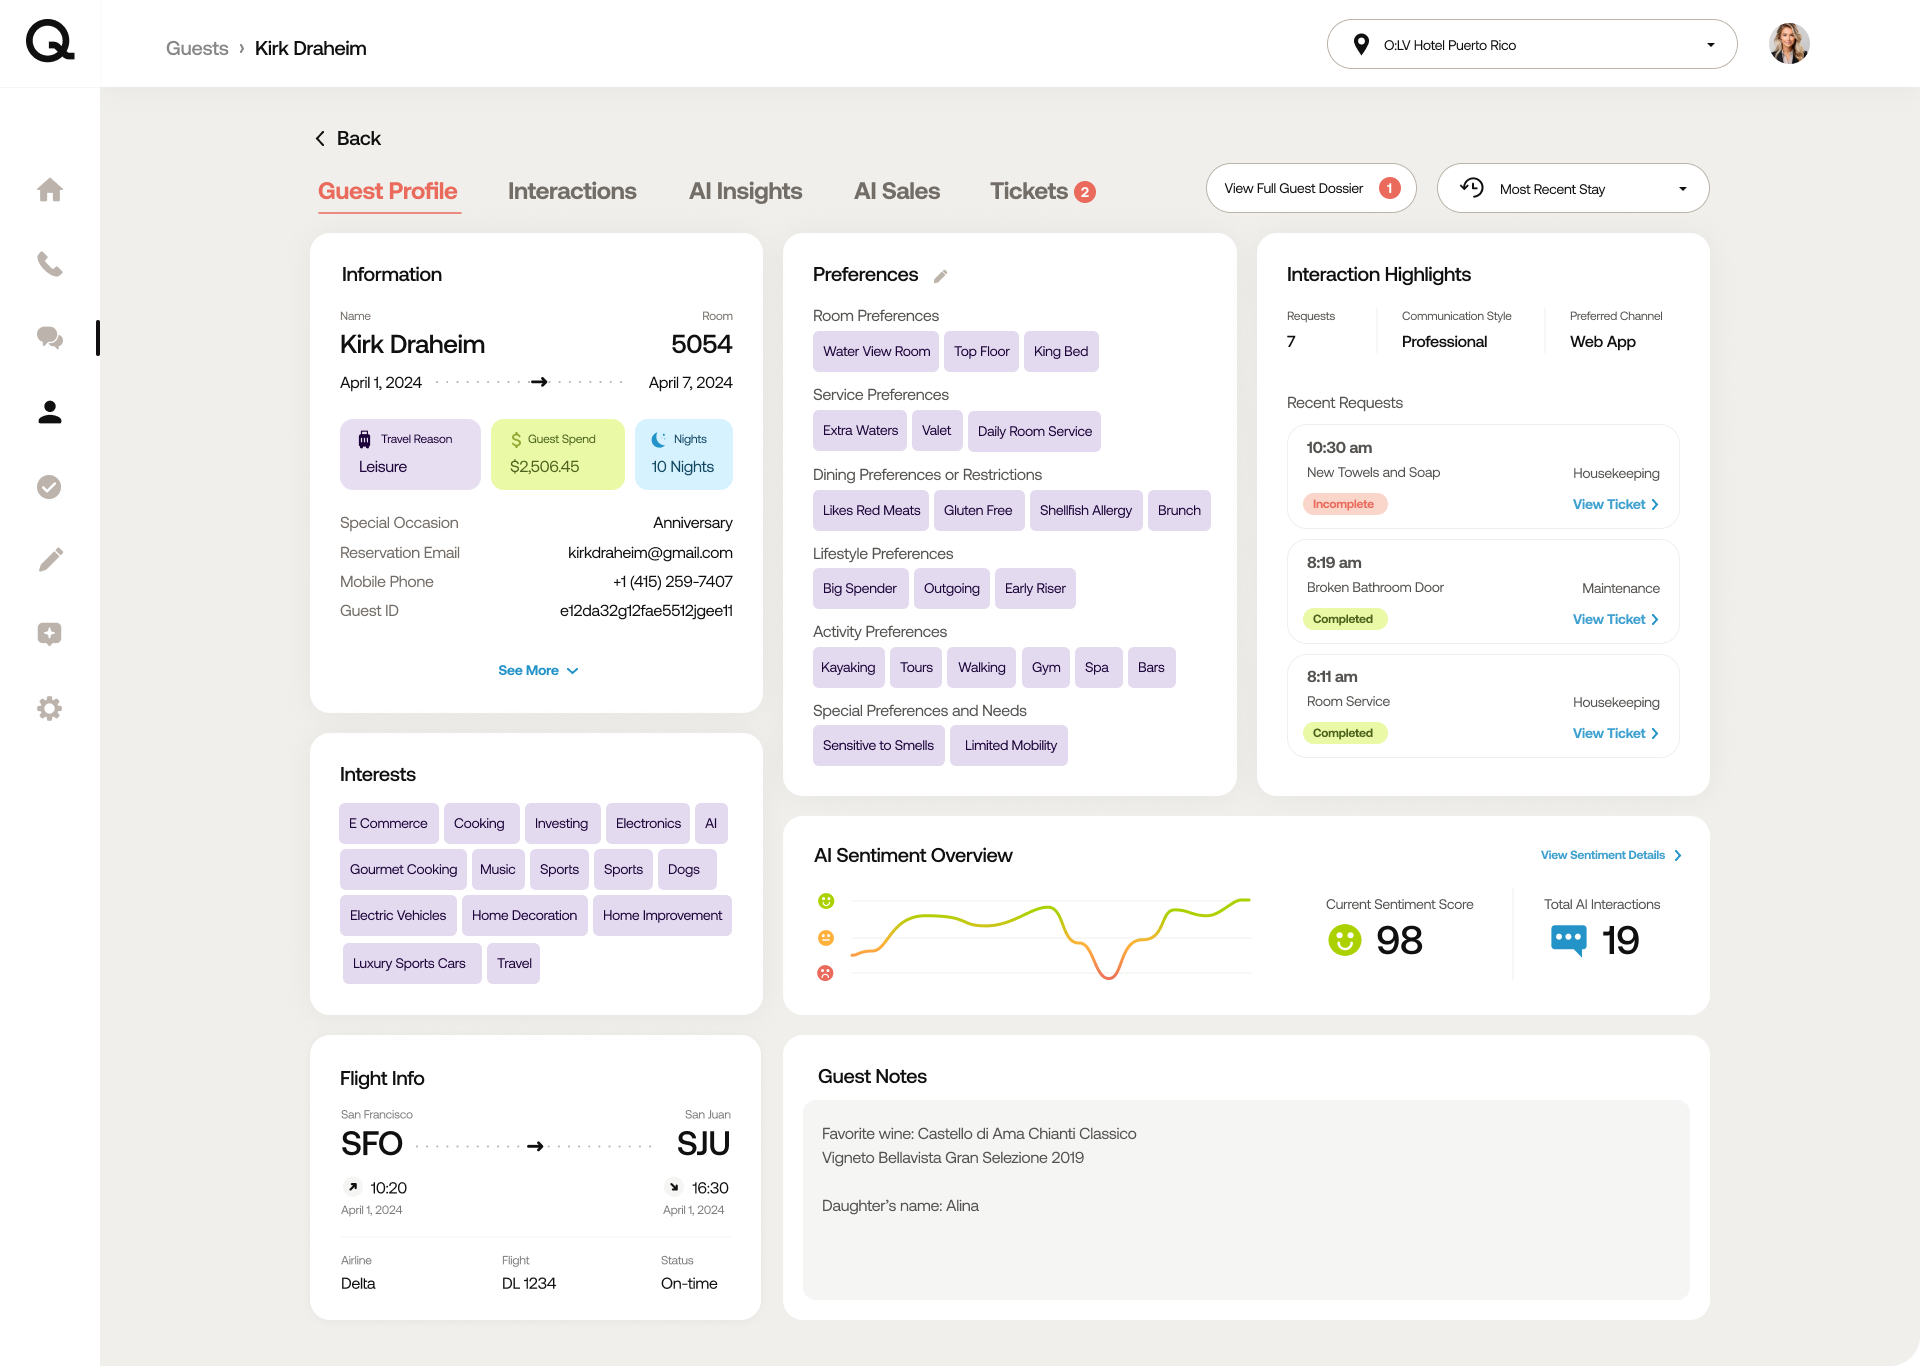Open the home icon in sidebar
This screenshot has height=1366, width=1920.
(x=50, y=190)
